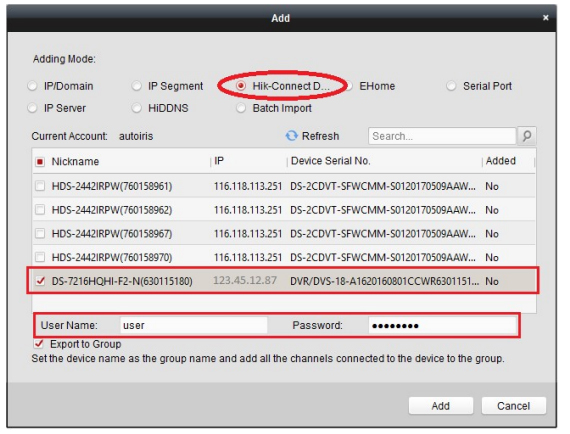Pick the HiDDNS adding mode
Image resolution: width=570 pixels, height=434 pixels.
(136, 108)
